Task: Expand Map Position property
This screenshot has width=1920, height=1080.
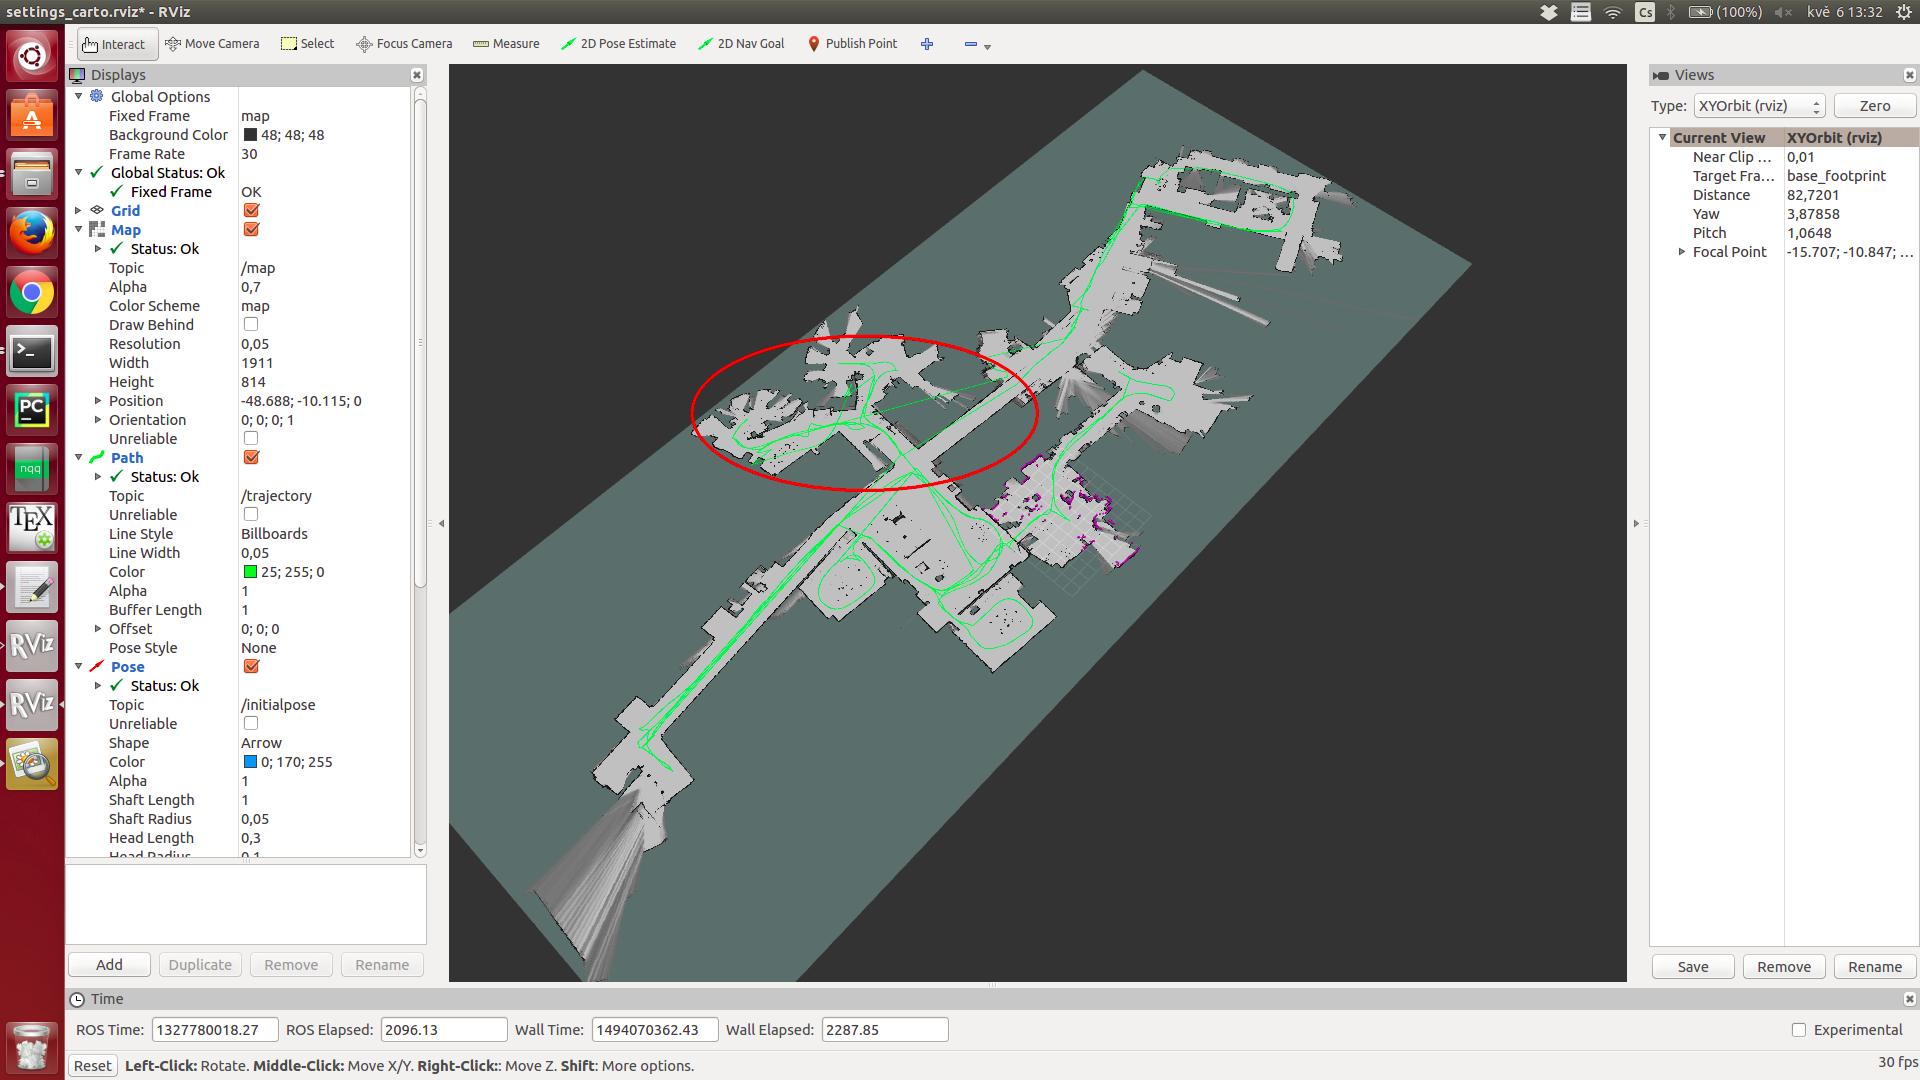Action: [x=98, y=401]
